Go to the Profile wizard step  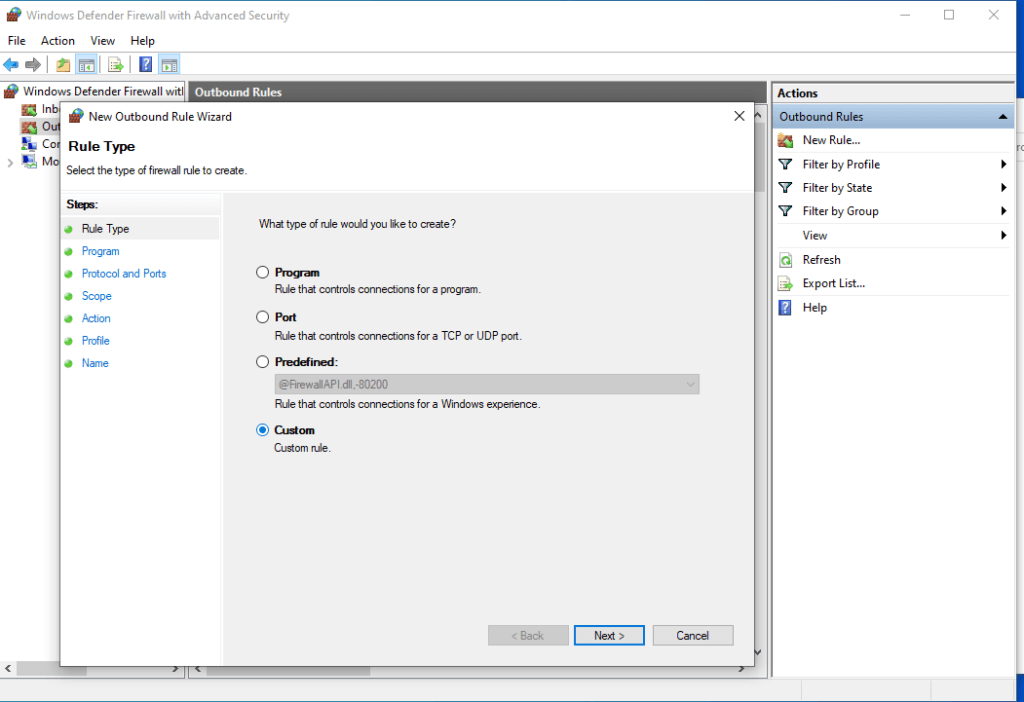click(95, 341)
